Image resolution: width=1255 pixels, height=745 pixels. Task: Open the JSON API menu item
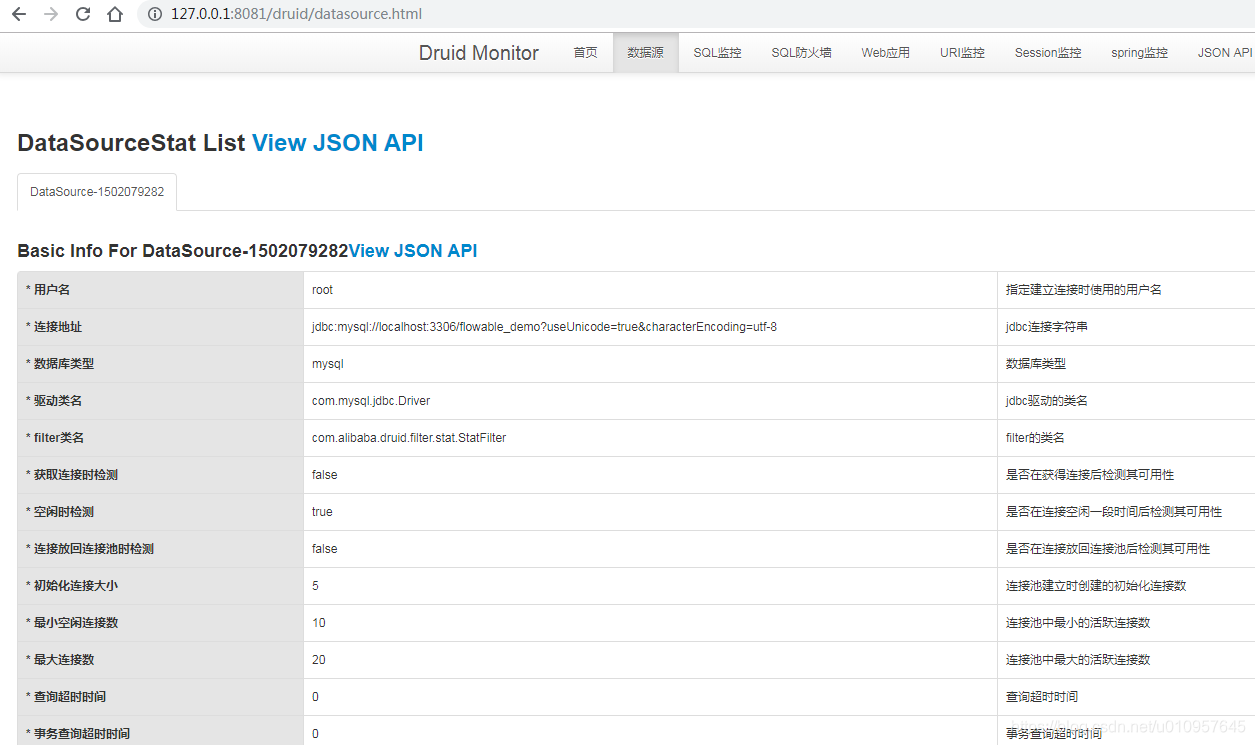(1225, 53)
